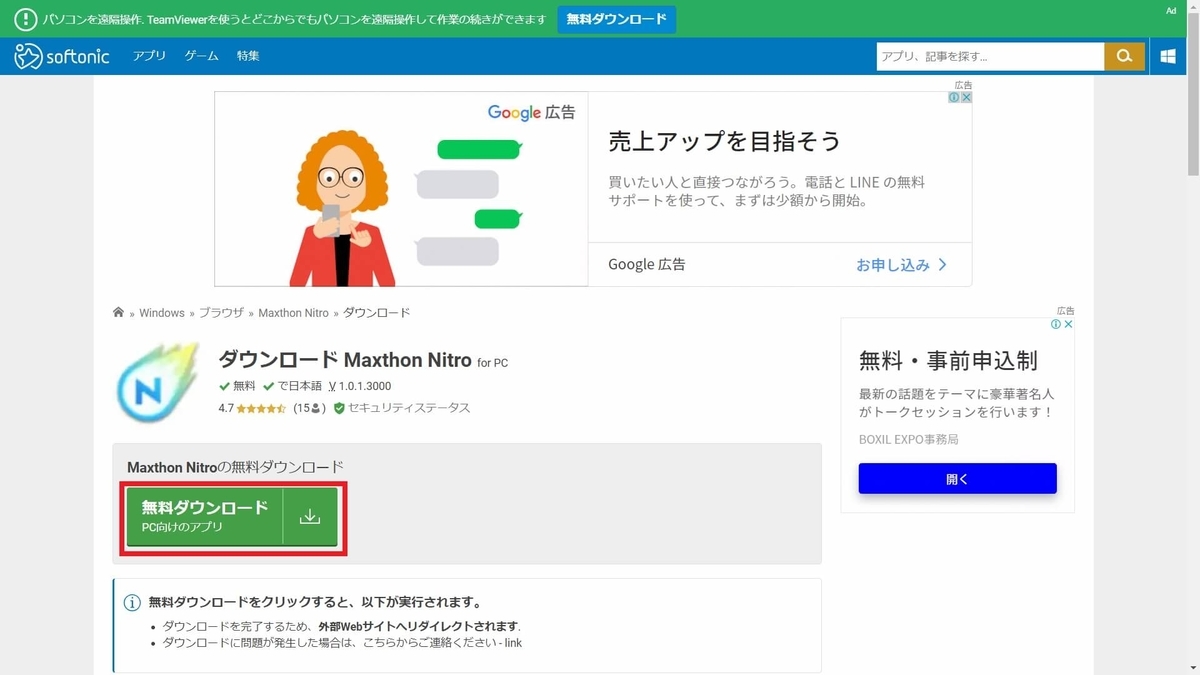Click the download arrow icon on green button
The image size is (1200, 675).
(310, 517)
